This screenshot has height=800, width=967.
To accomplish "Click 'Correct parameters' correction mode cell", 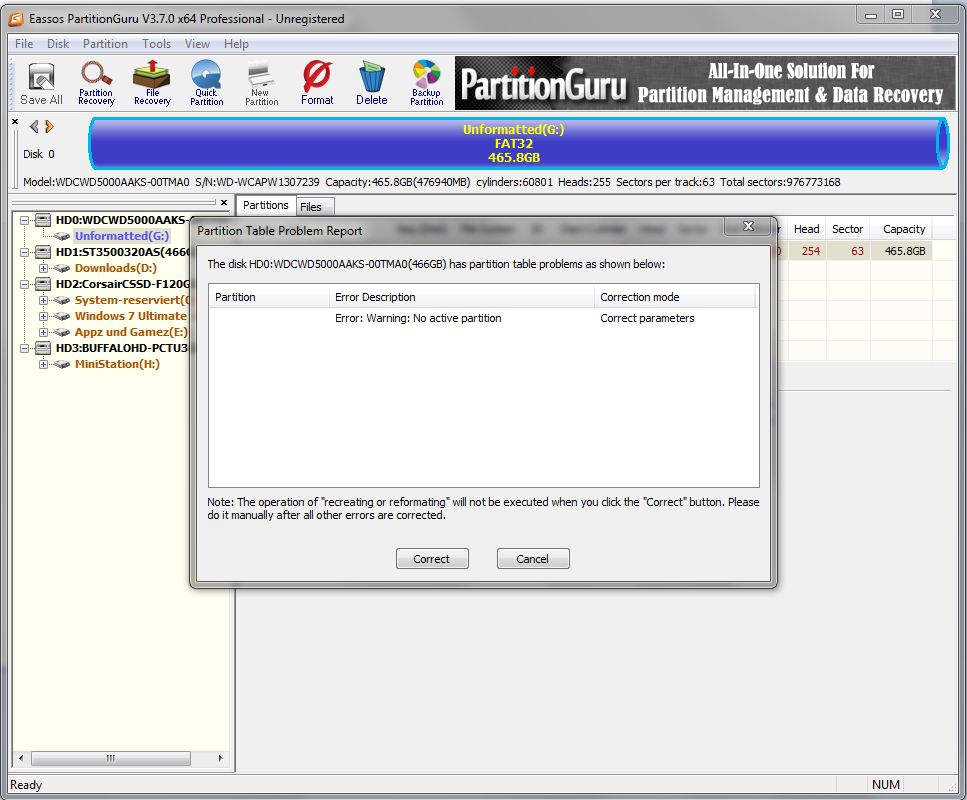I will (x=647, y=318).
